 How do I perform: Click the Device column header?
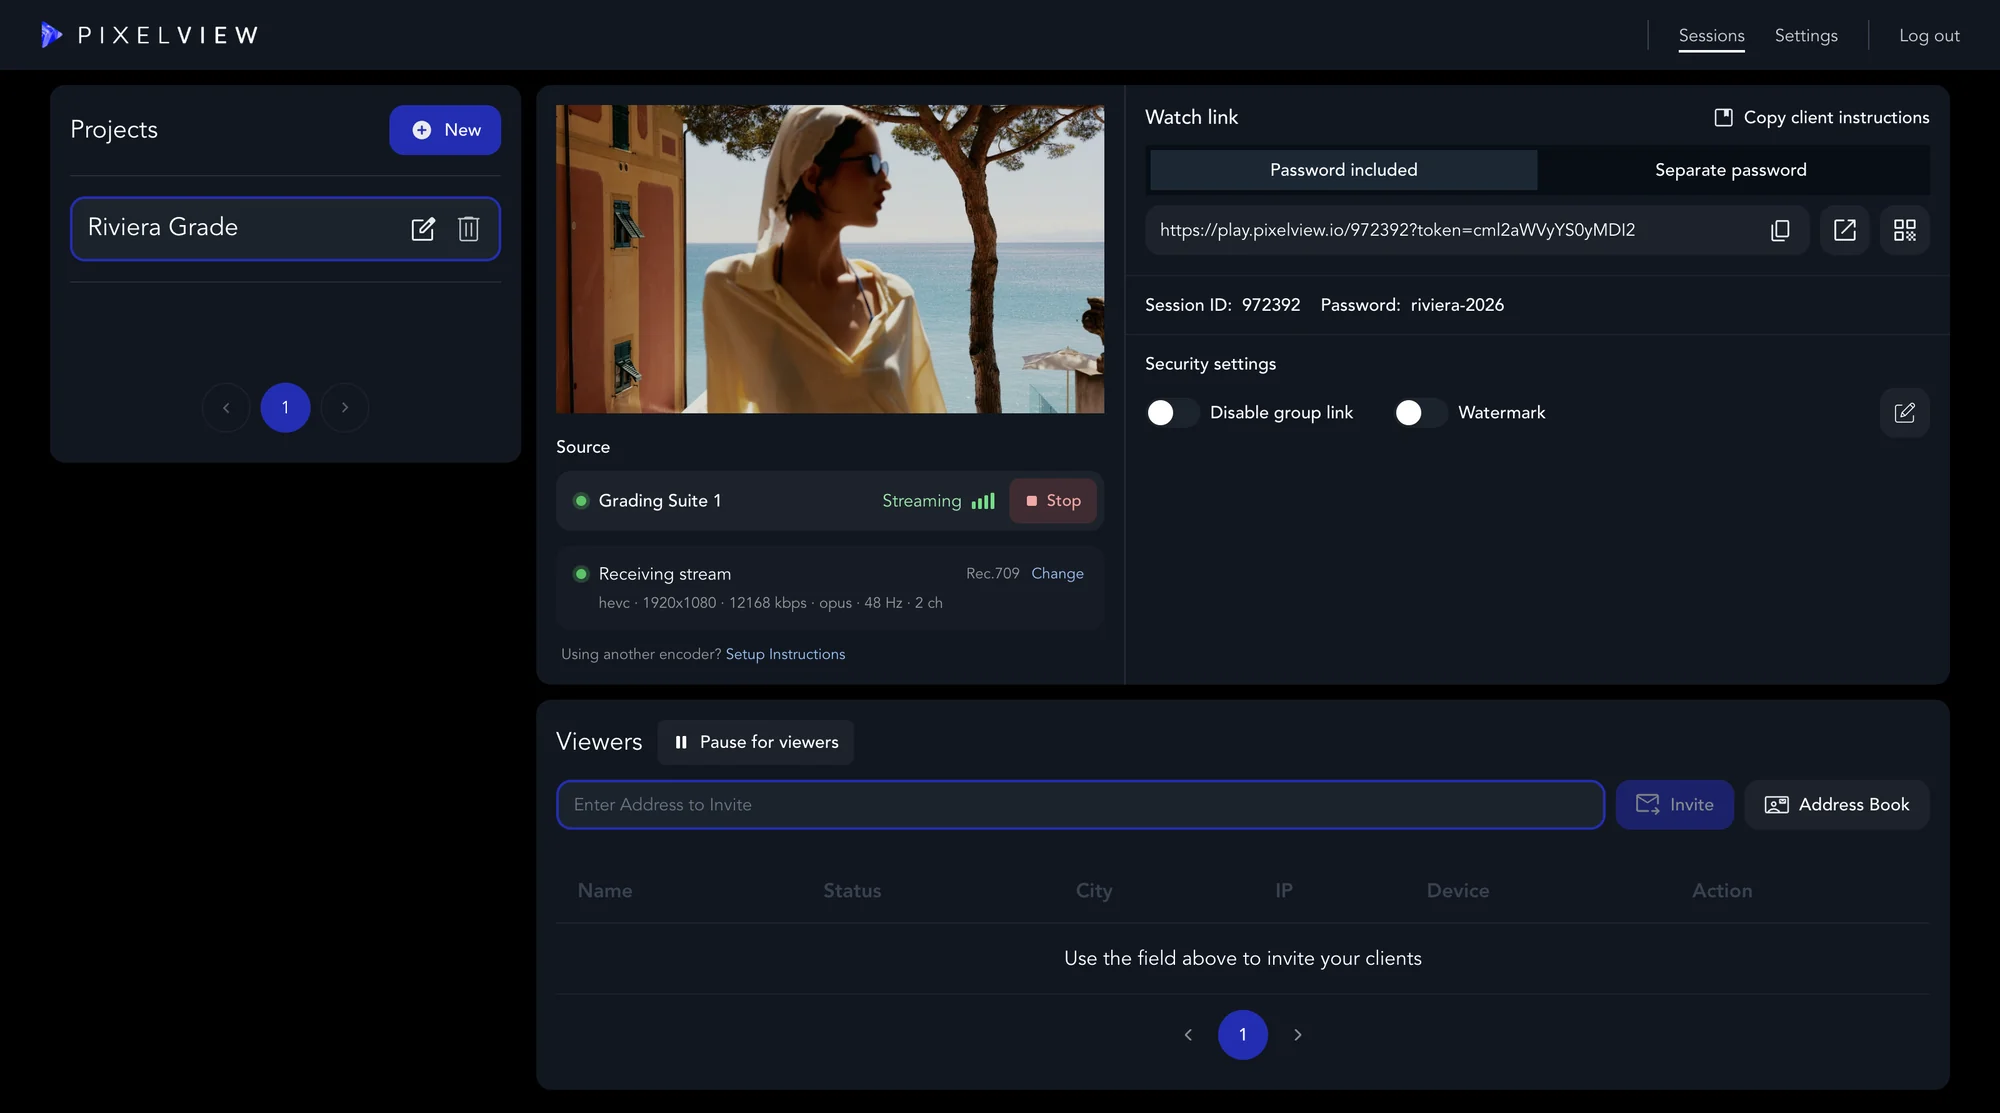pos(1458,891)
